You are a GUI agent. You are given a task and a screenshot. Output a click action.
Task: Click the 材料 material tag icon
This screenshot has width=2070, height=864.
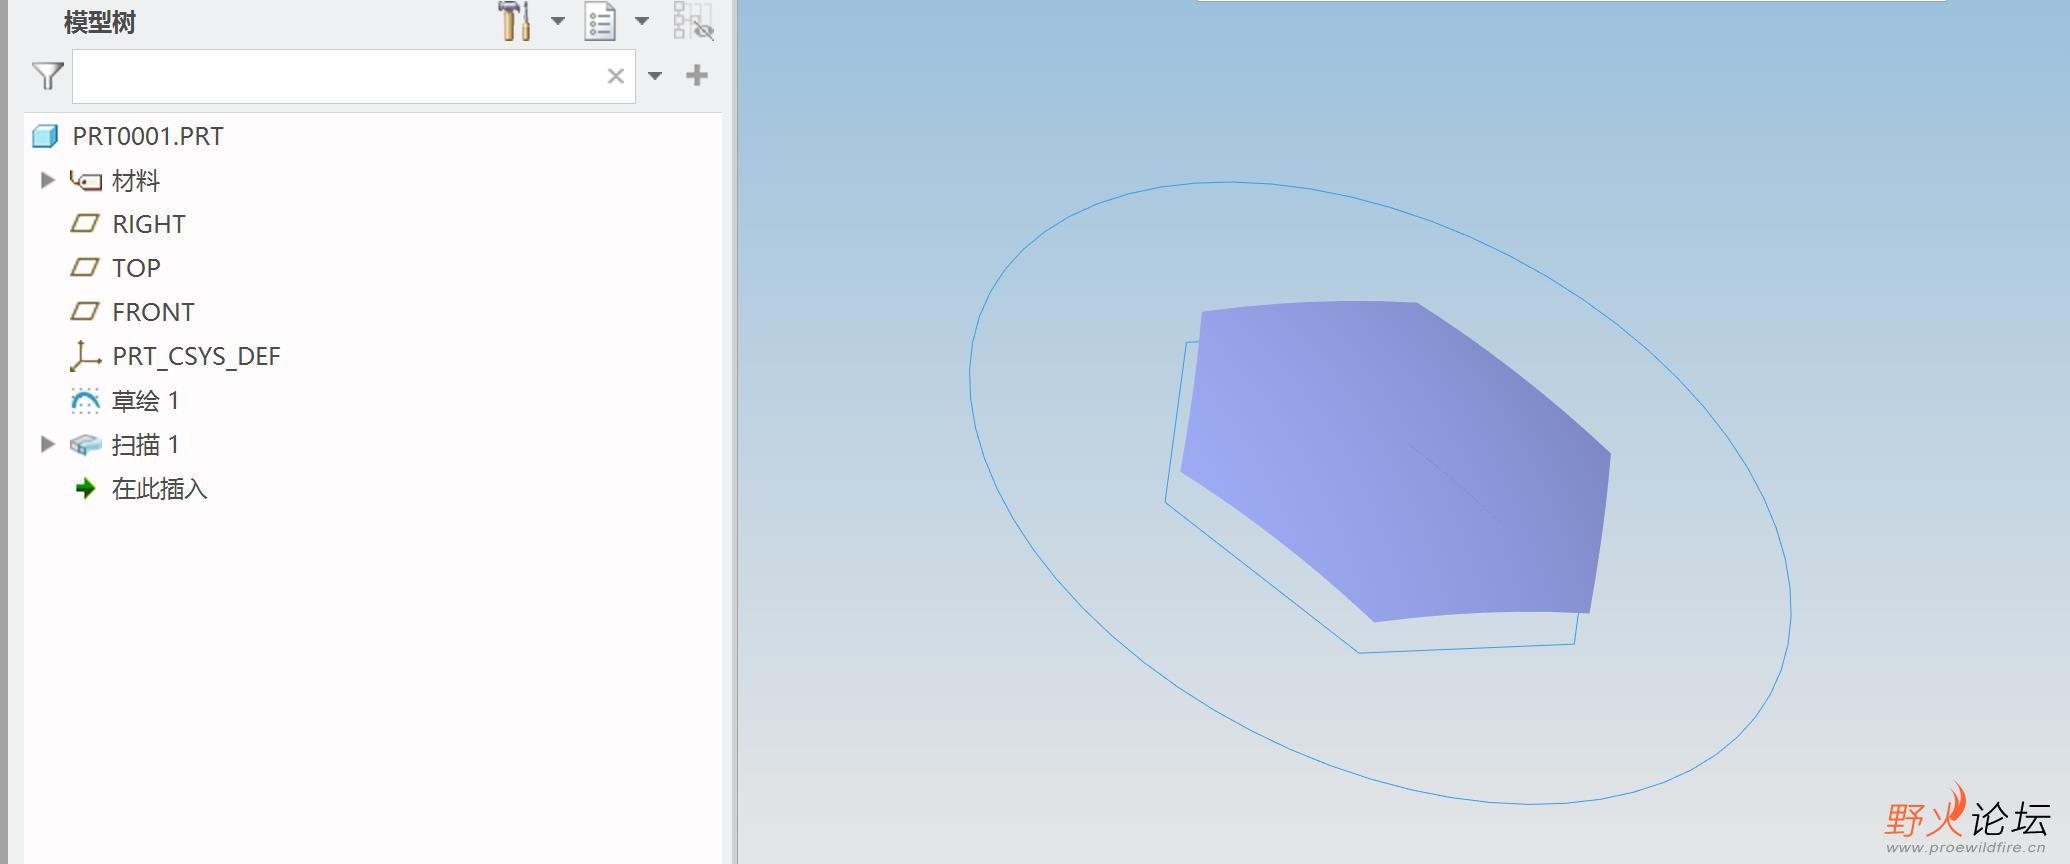[86, 181]
